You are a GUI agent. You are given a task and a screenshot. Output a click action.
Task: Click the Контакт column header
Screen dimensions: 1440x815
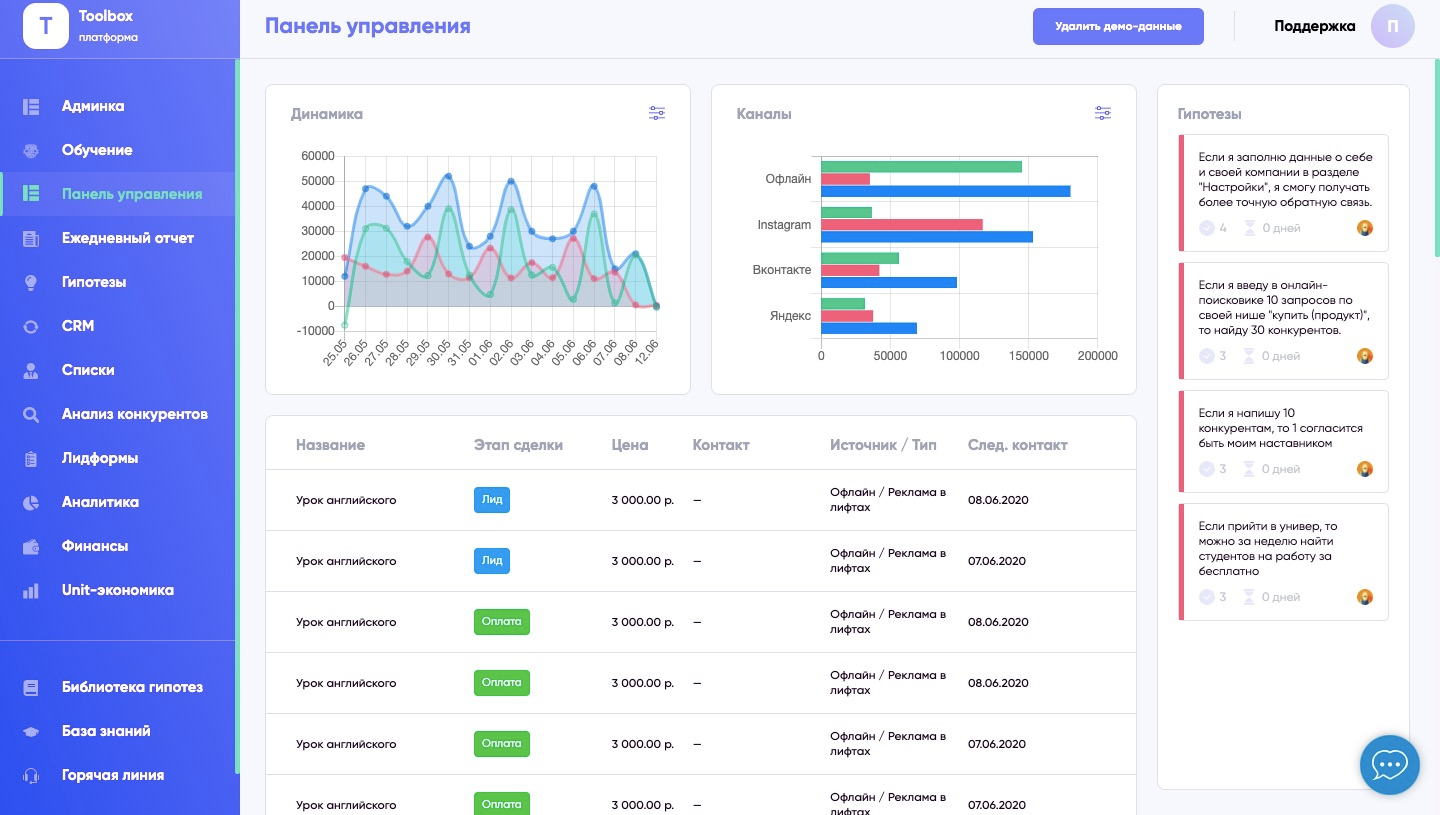click(x=721, y=445)
